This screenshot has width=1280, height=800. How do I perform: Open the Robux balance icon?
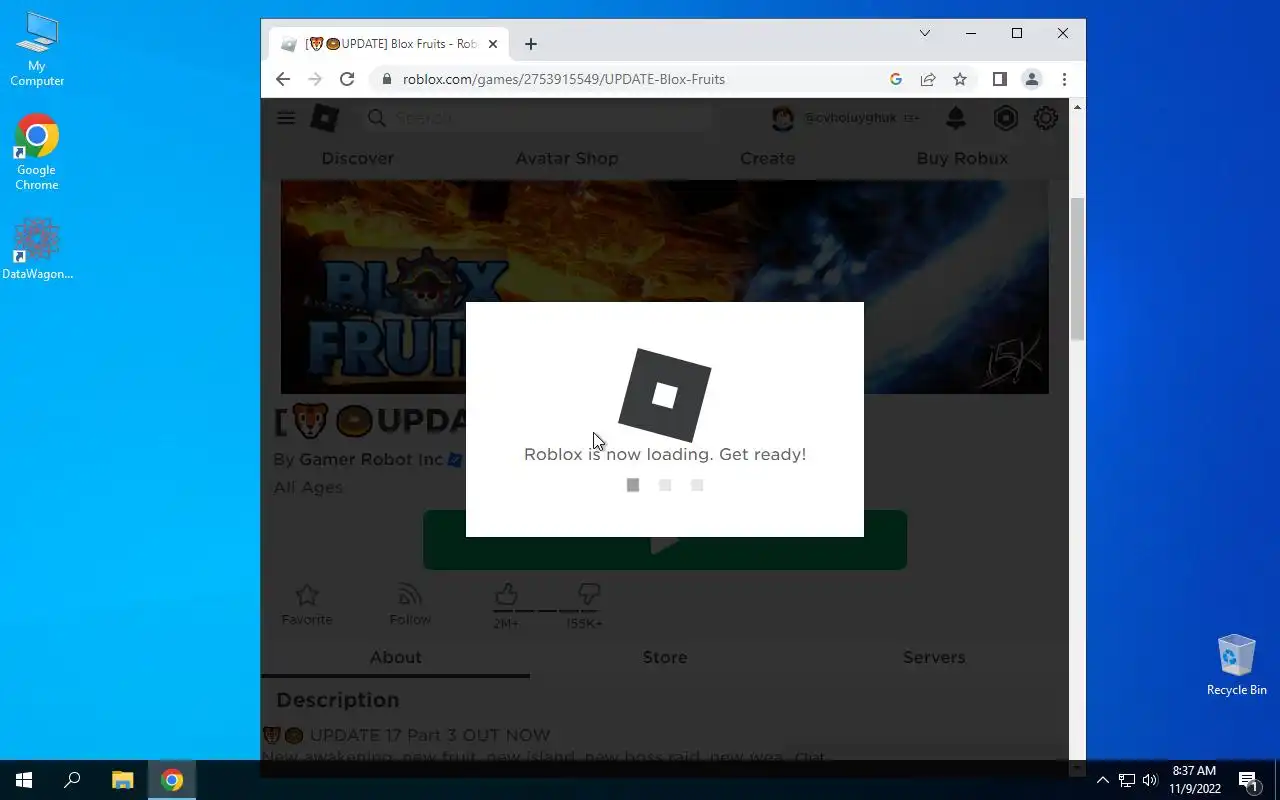click(x=1005, y=118)
